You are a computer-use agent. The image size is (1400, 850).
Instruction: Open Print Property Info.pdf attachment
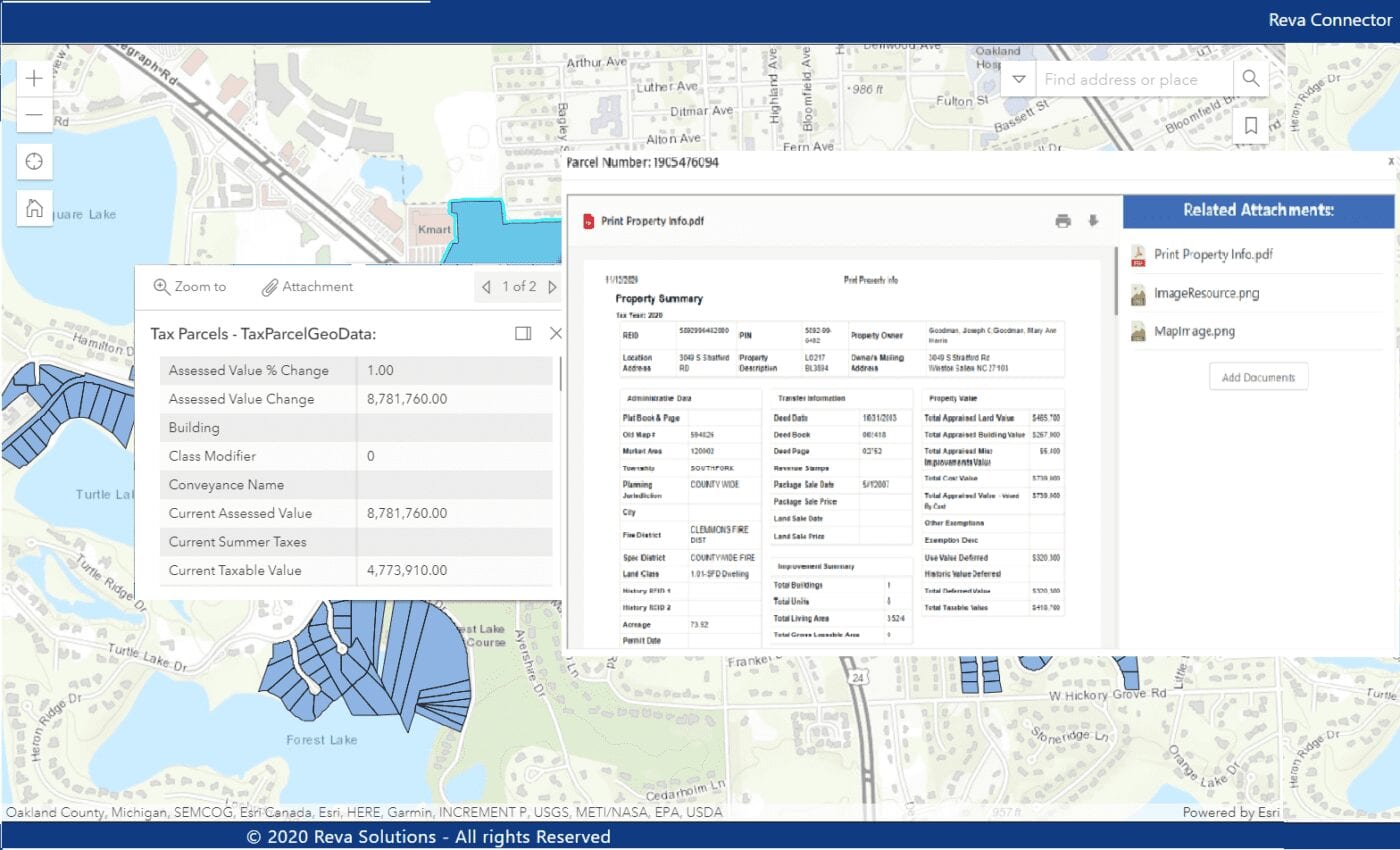click(x=1214, y=255)
